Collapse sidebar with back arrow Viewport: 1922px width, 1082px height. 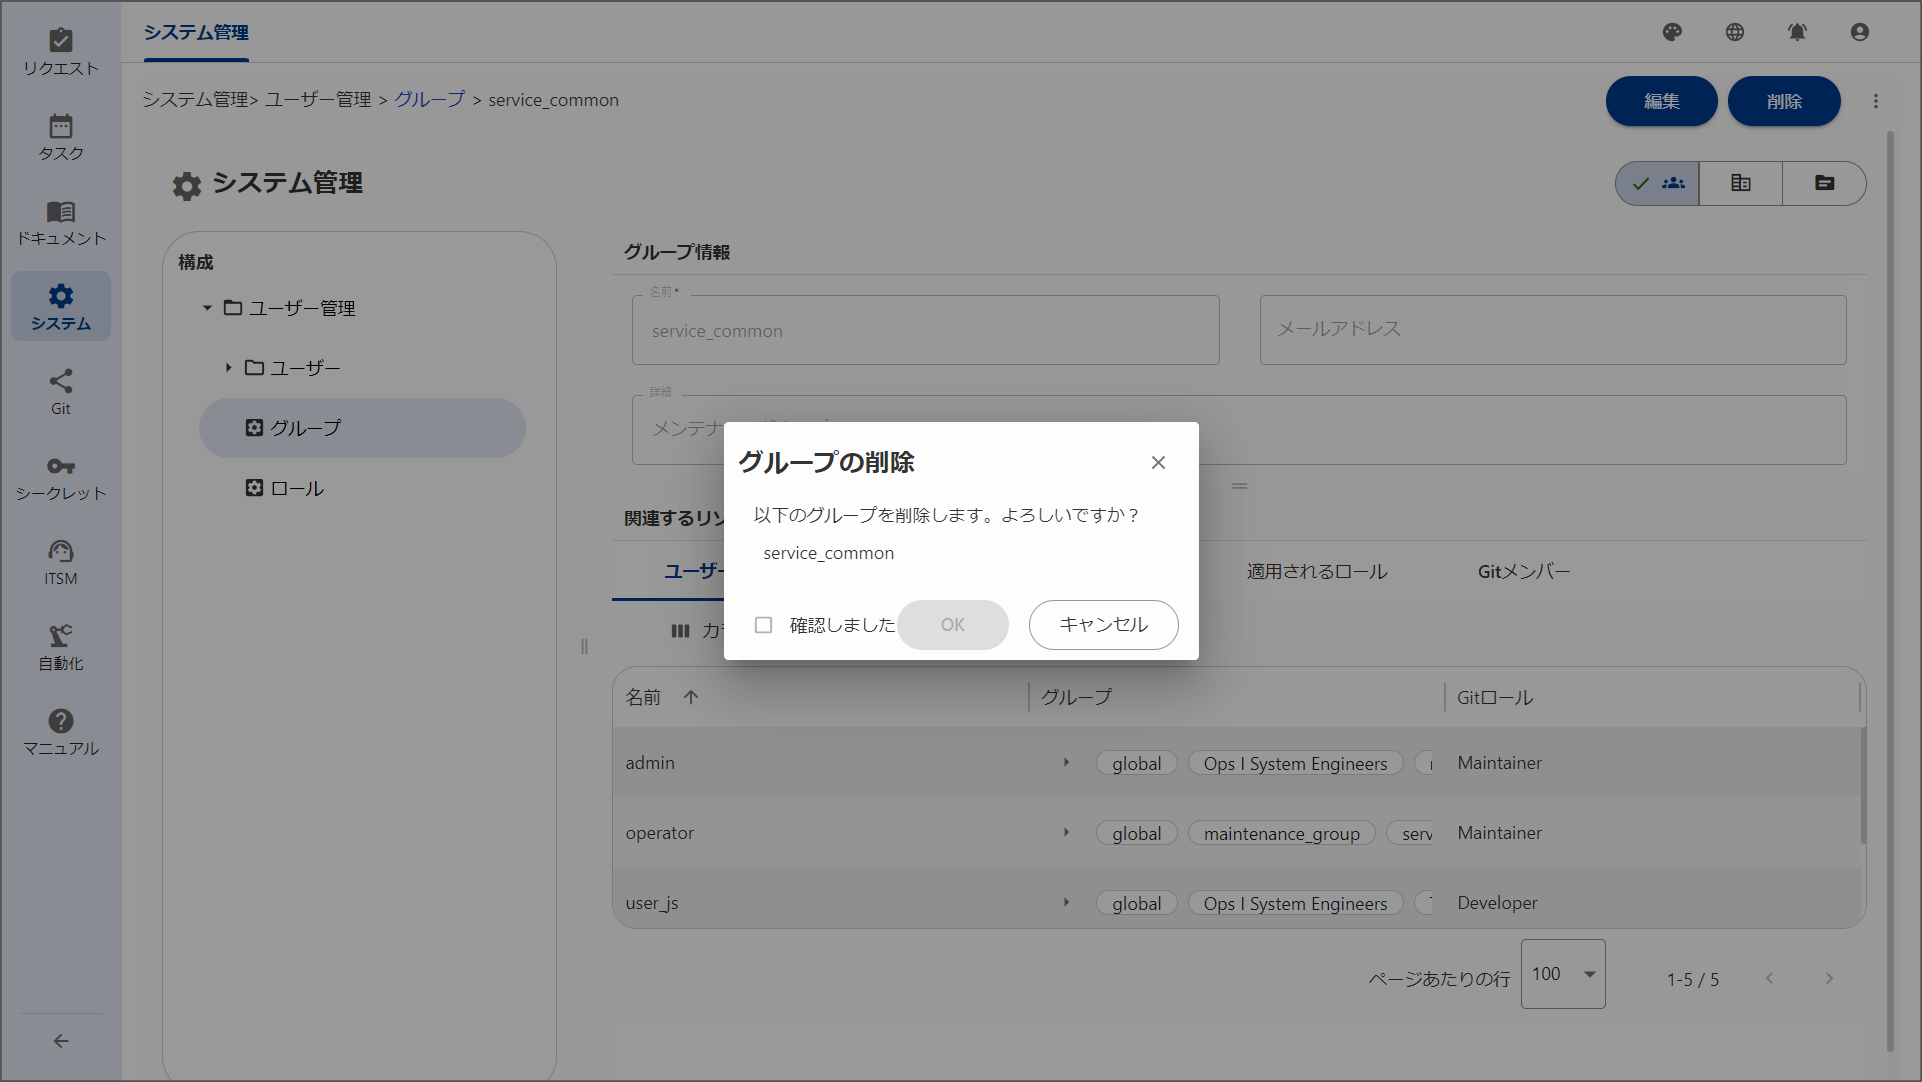click(61, 1041)
